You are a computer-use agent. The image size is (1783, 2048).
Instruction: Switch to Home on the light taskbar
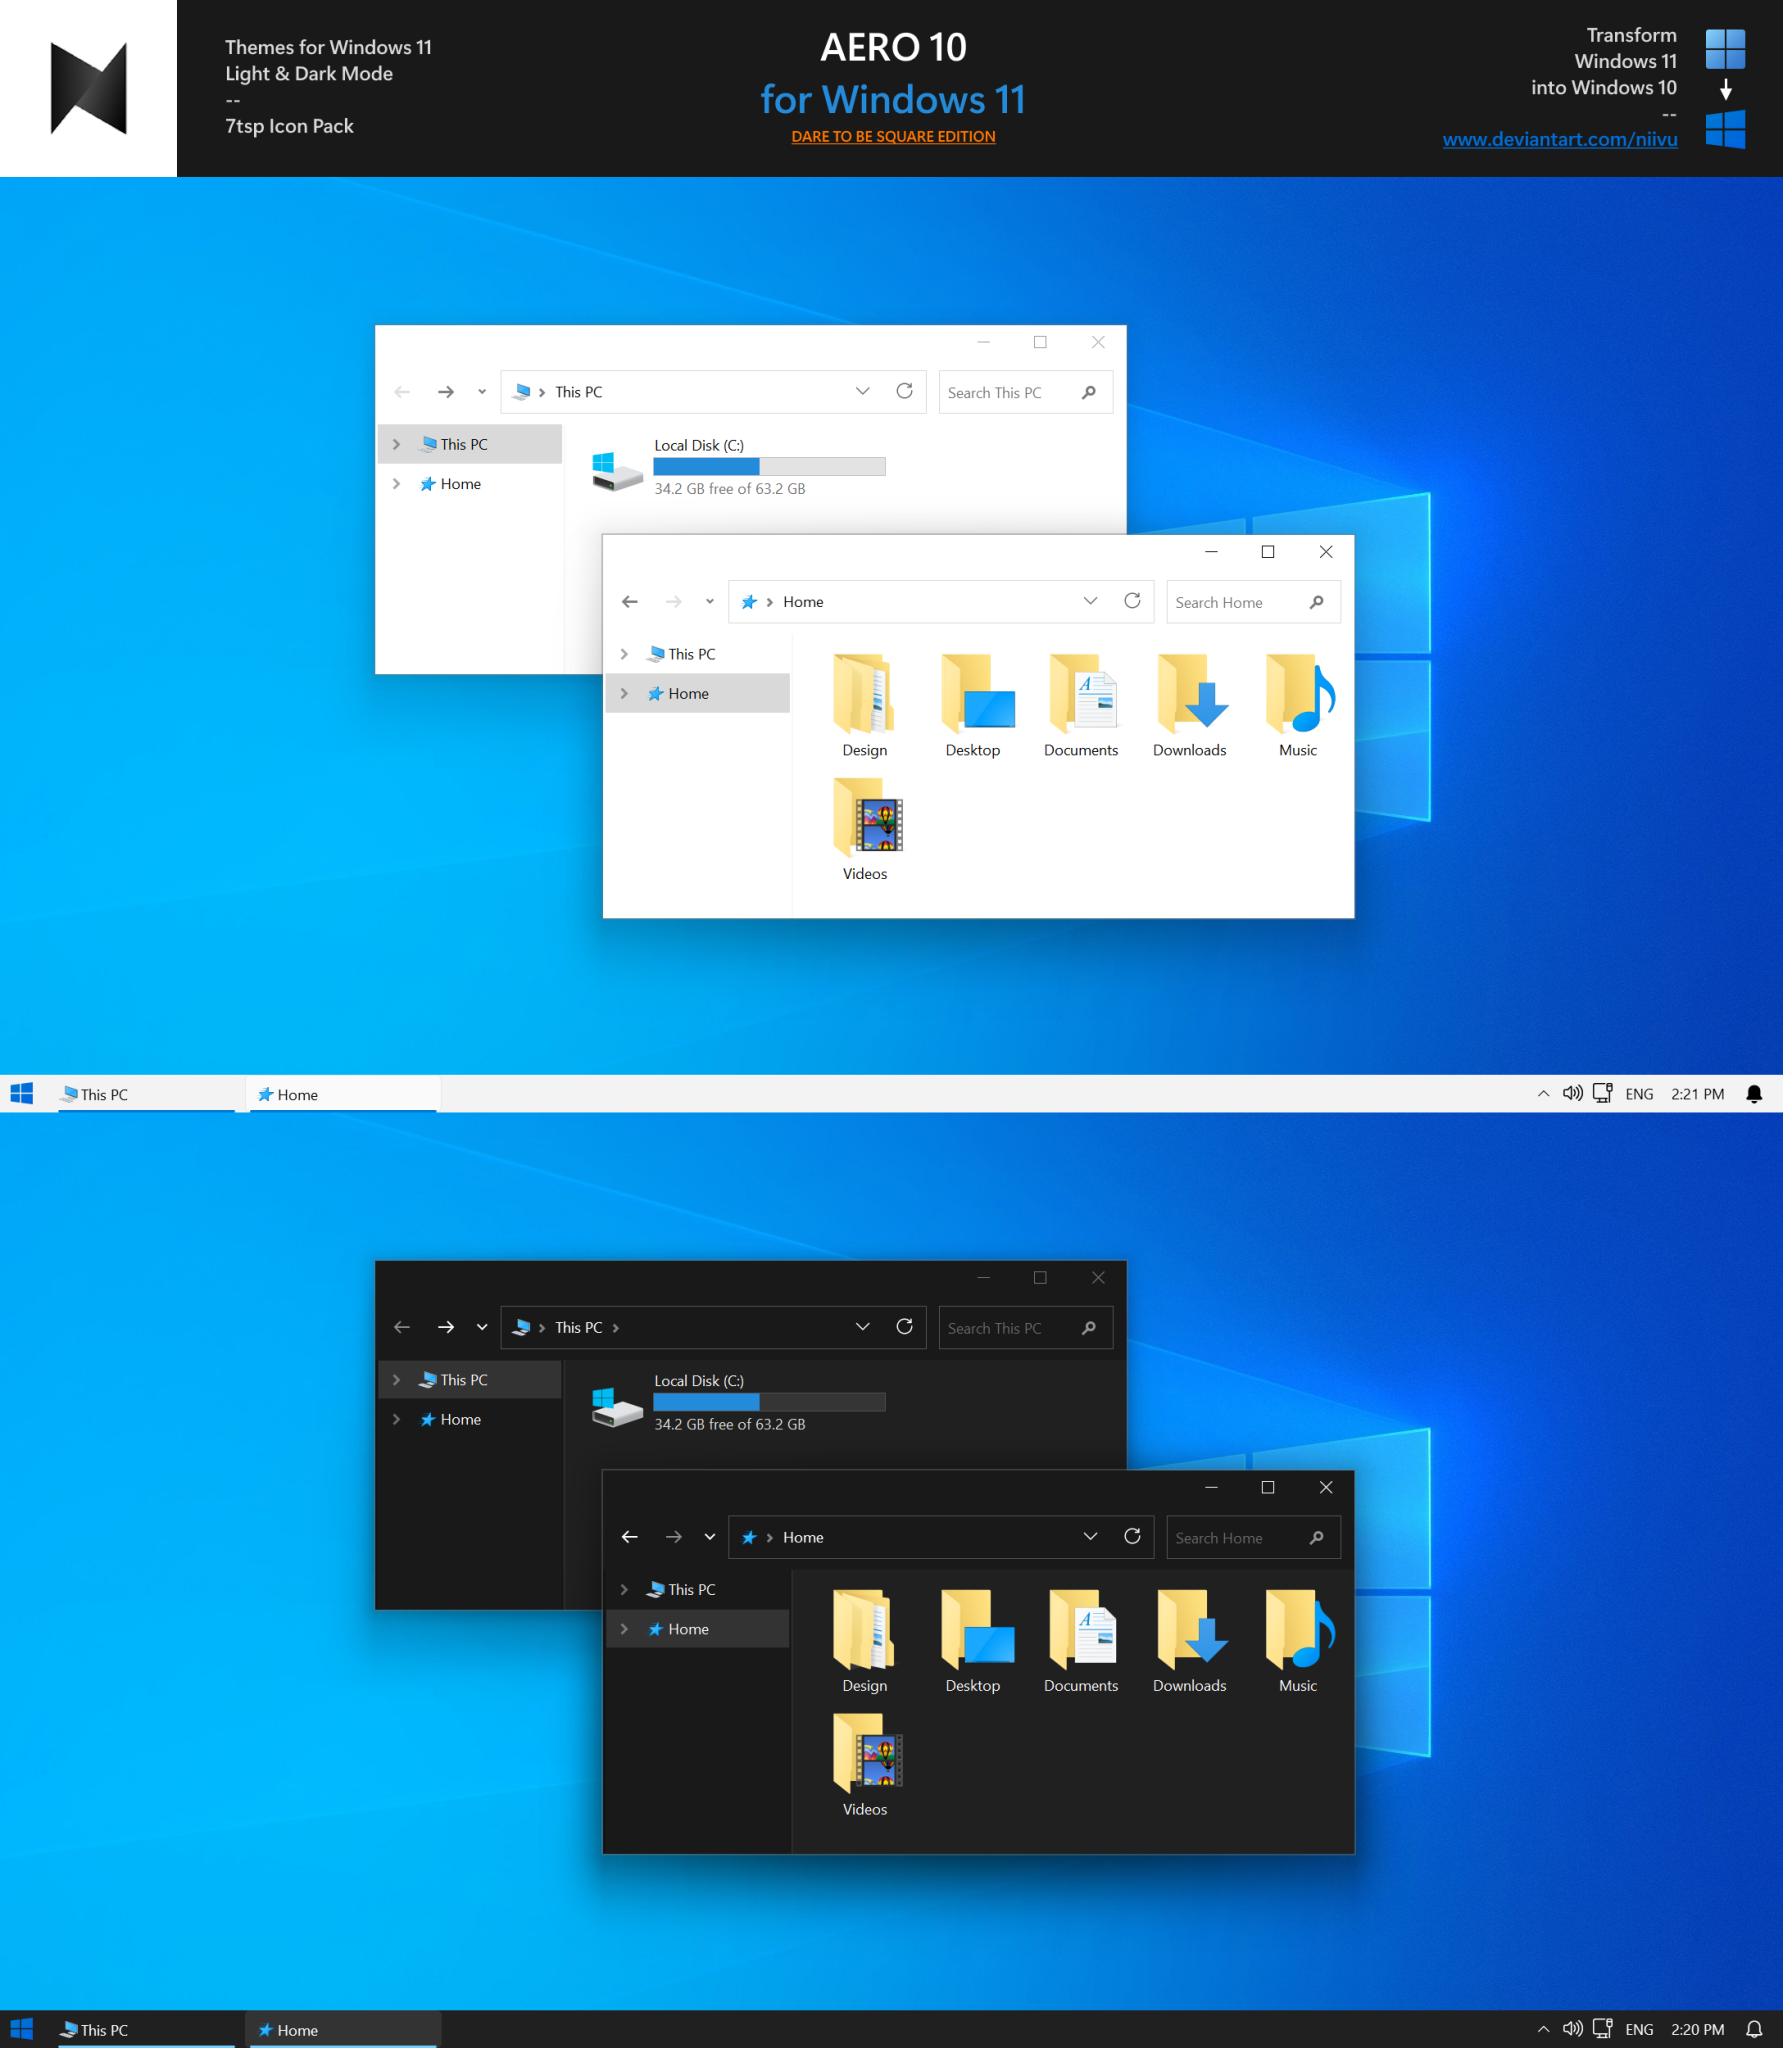(342, 1094)
